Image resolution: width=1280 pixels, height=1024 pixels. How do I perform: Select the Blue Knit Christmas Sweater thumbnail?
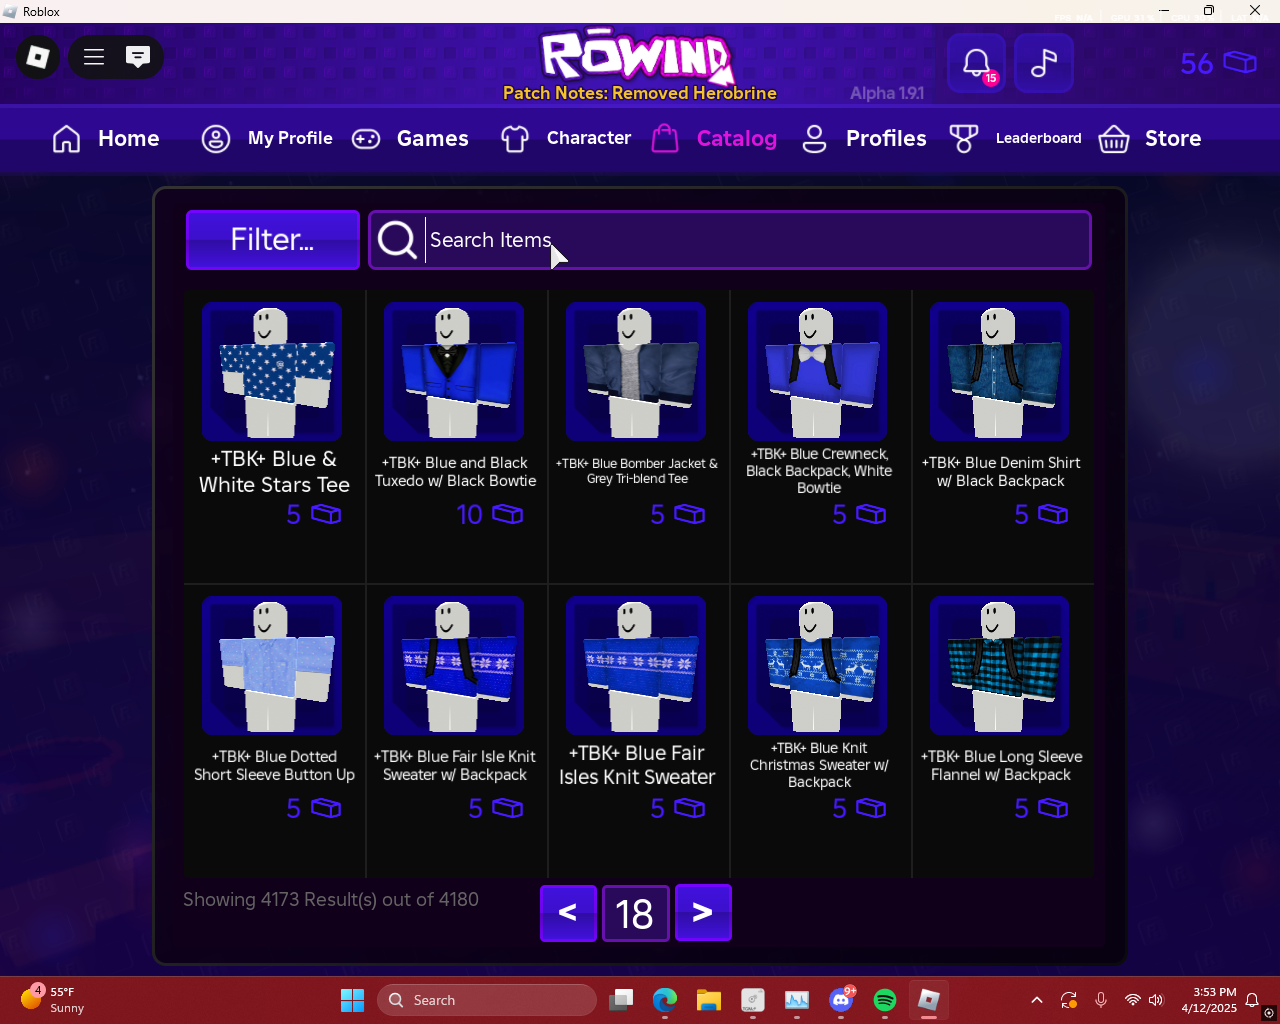click(818, 666)
